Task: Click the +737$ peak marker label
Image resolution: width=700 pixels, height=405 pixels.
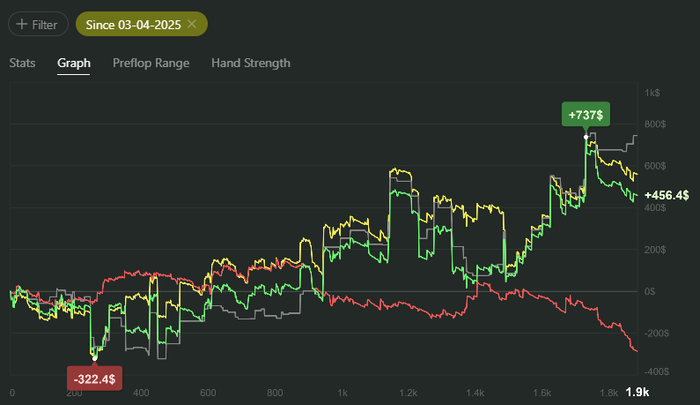Action: pyautogui.click(x=586, y=115)
